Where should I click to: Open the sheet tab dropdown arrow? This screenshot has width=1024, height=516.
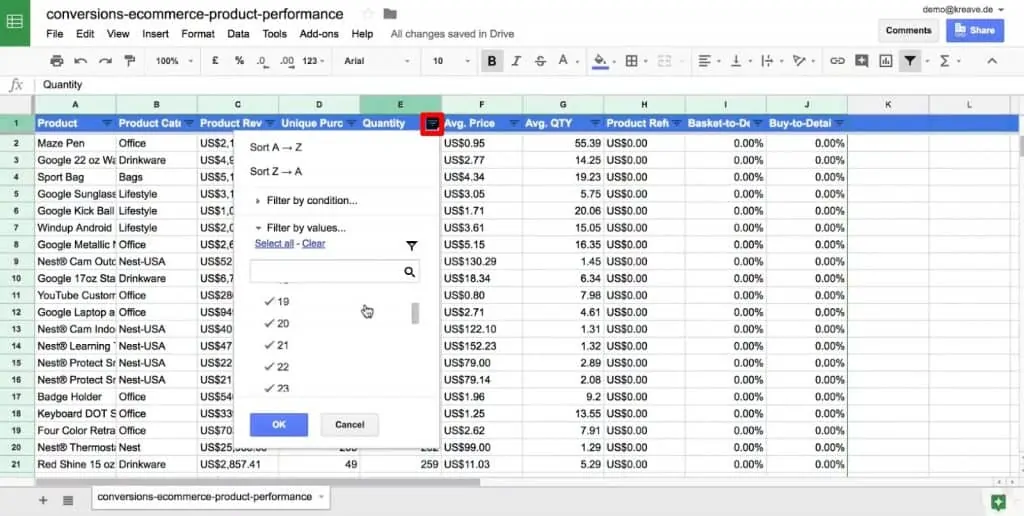pos(321,497)
